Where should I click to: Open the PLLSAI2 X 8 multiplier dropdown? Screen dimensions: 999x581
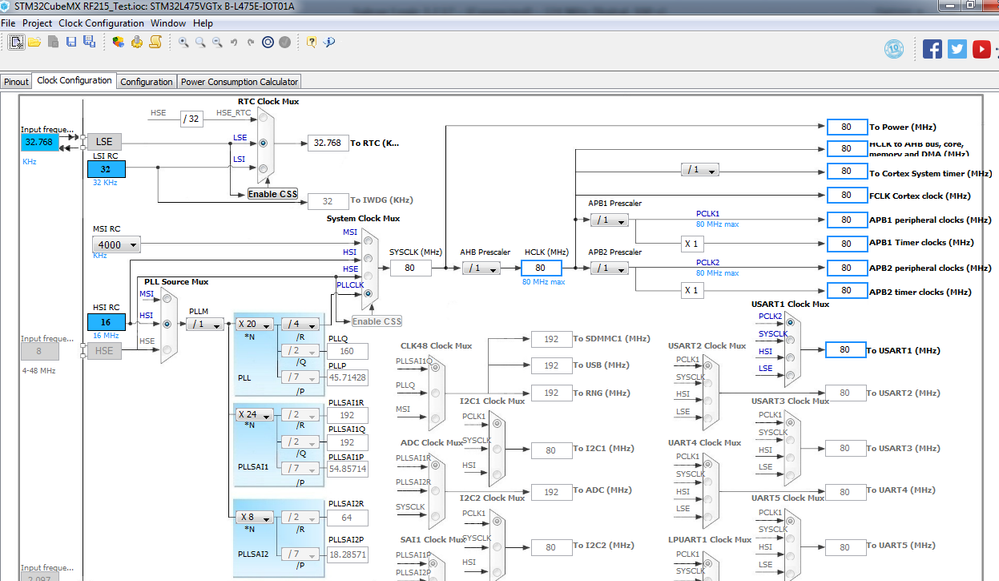click(x=254, y=517)
